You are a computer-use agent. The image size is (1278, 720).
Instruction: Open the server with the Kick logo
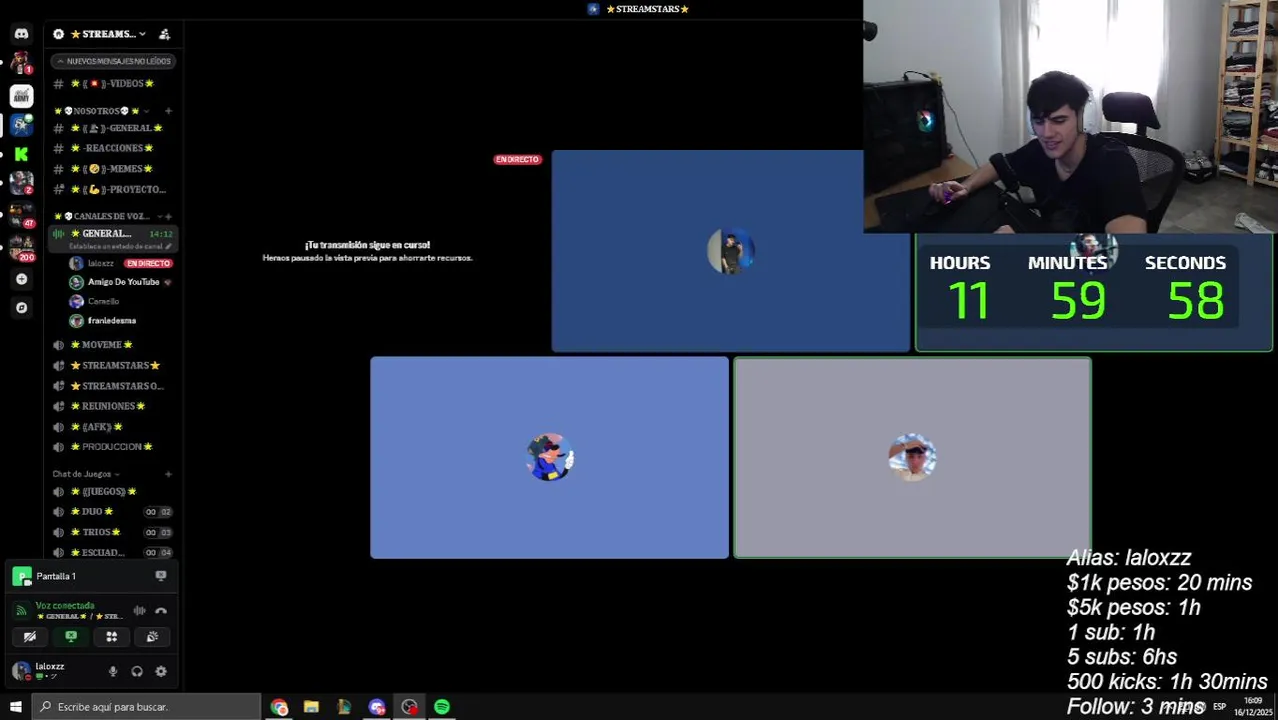click(21, 154)
